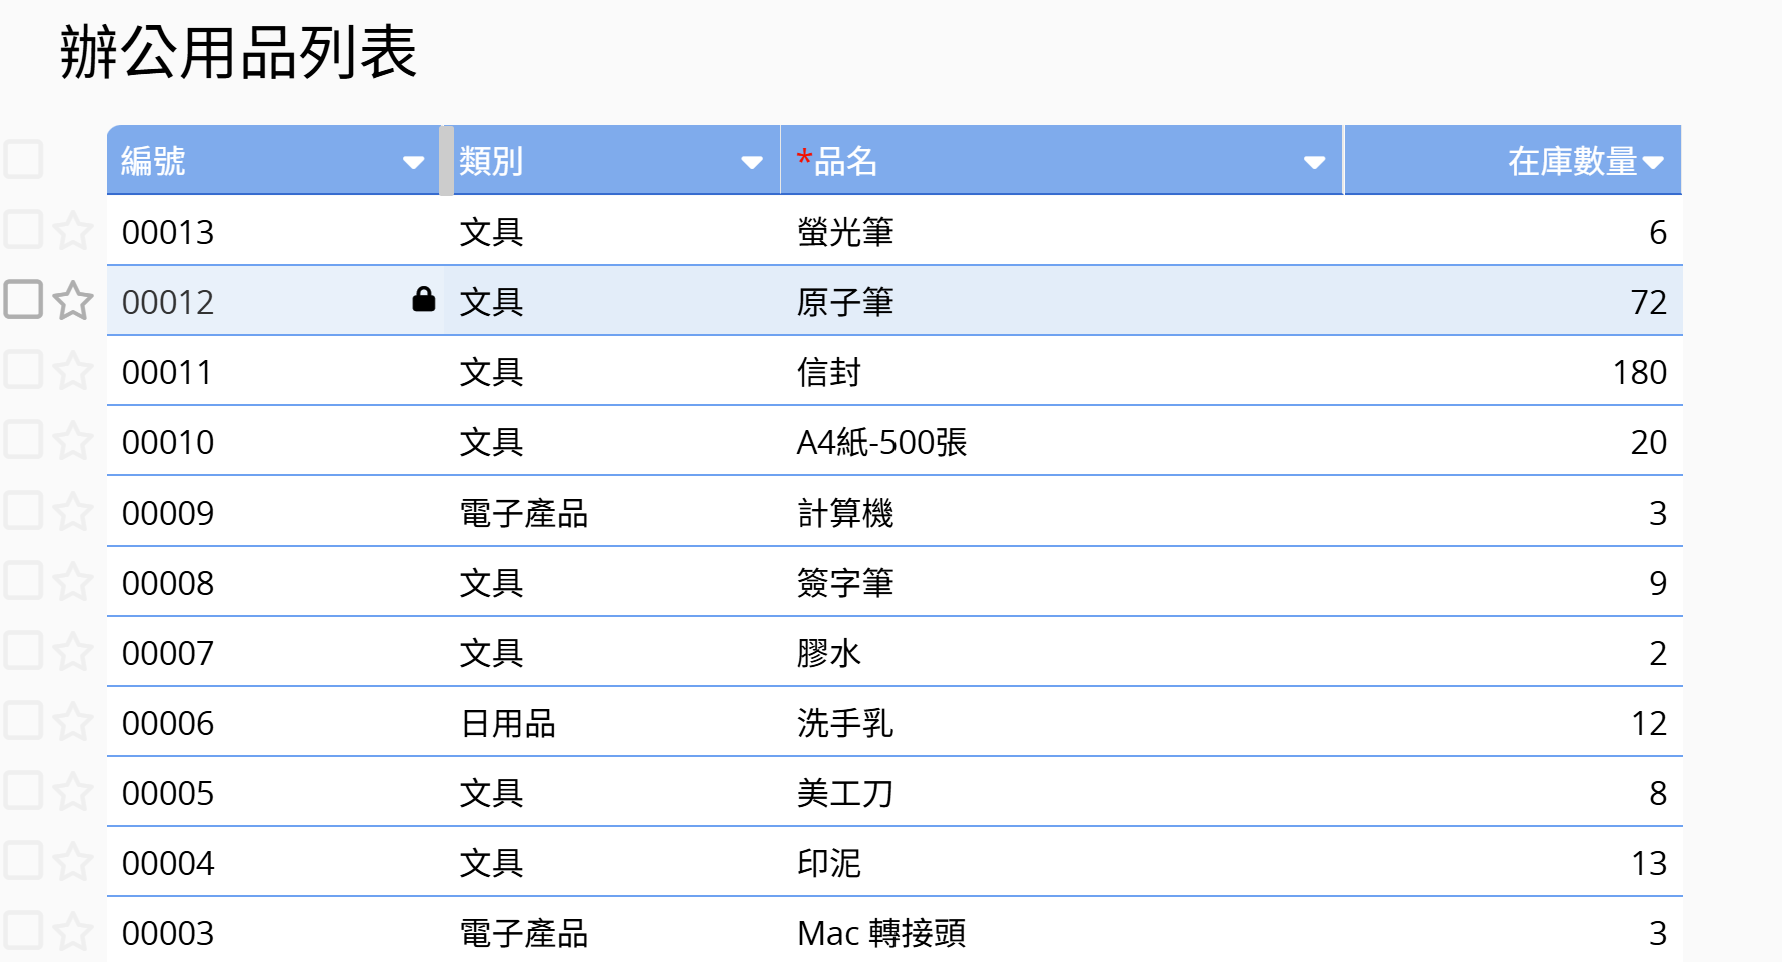Check the checkbox for row 00013
Image resolution: width=1782 pixels, height=962 pixels.
pyautogui.click(x=23, y=229)
